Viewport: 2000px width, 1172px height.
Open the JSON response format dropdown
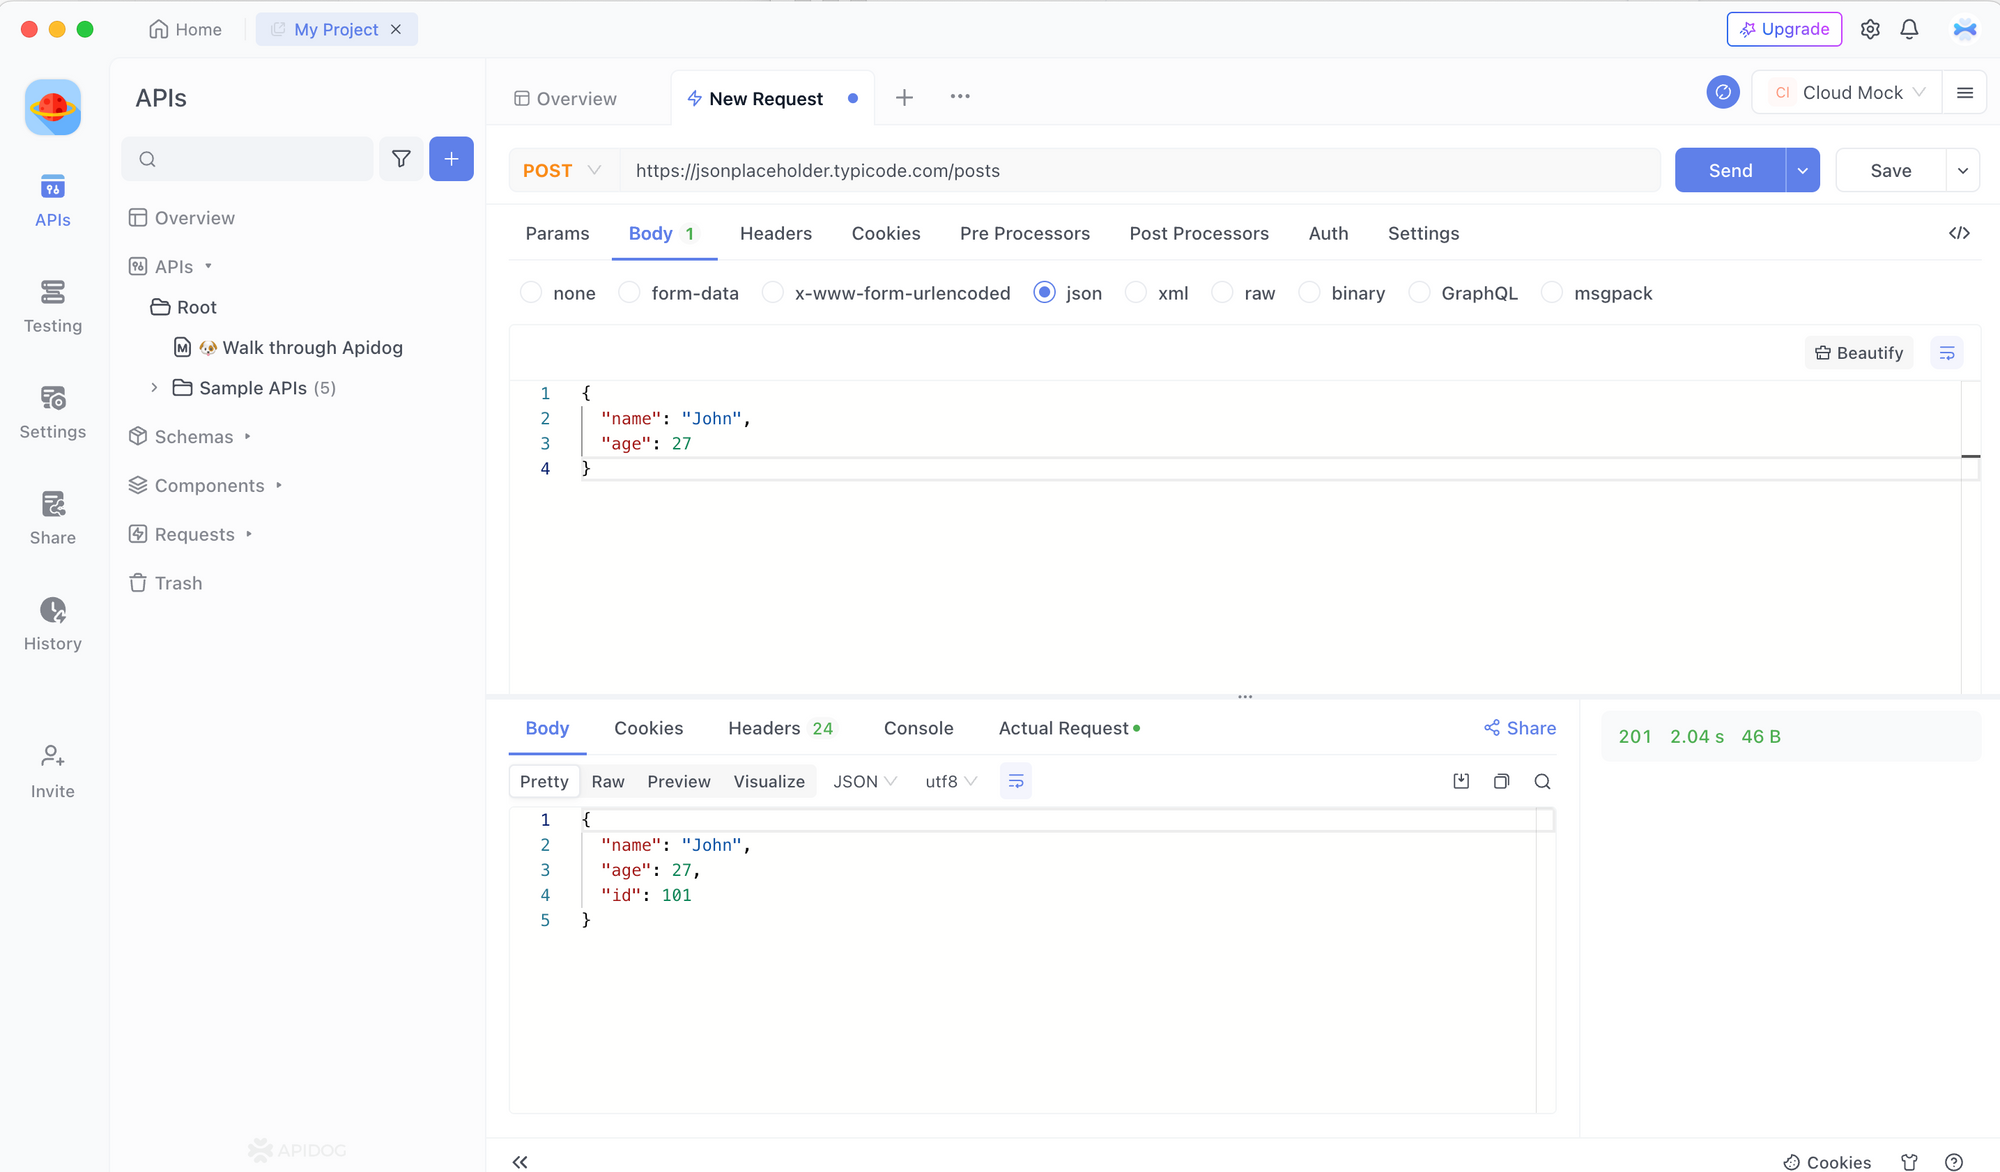(x=865, y=781)
